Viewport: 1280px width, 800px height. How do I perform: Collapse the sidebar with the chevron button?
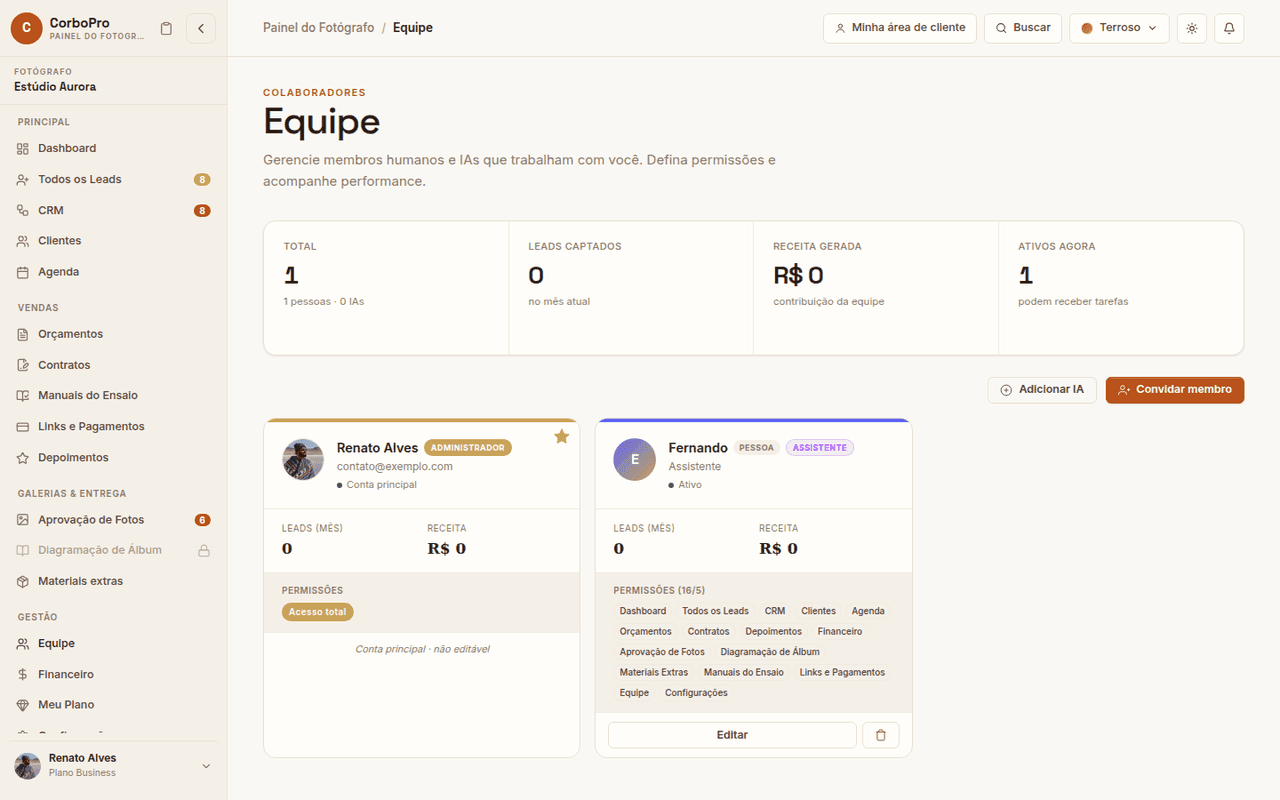(201, 28)
